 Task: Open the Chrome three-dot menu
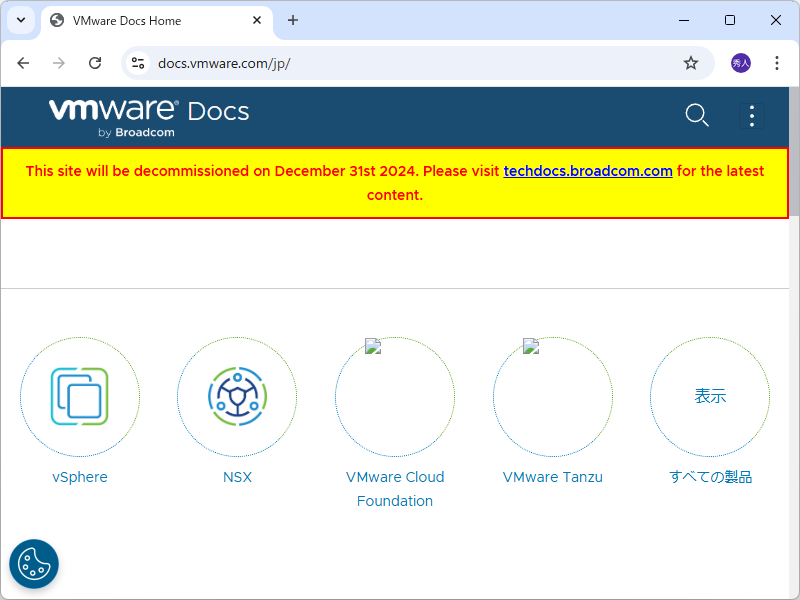(777, 62)
